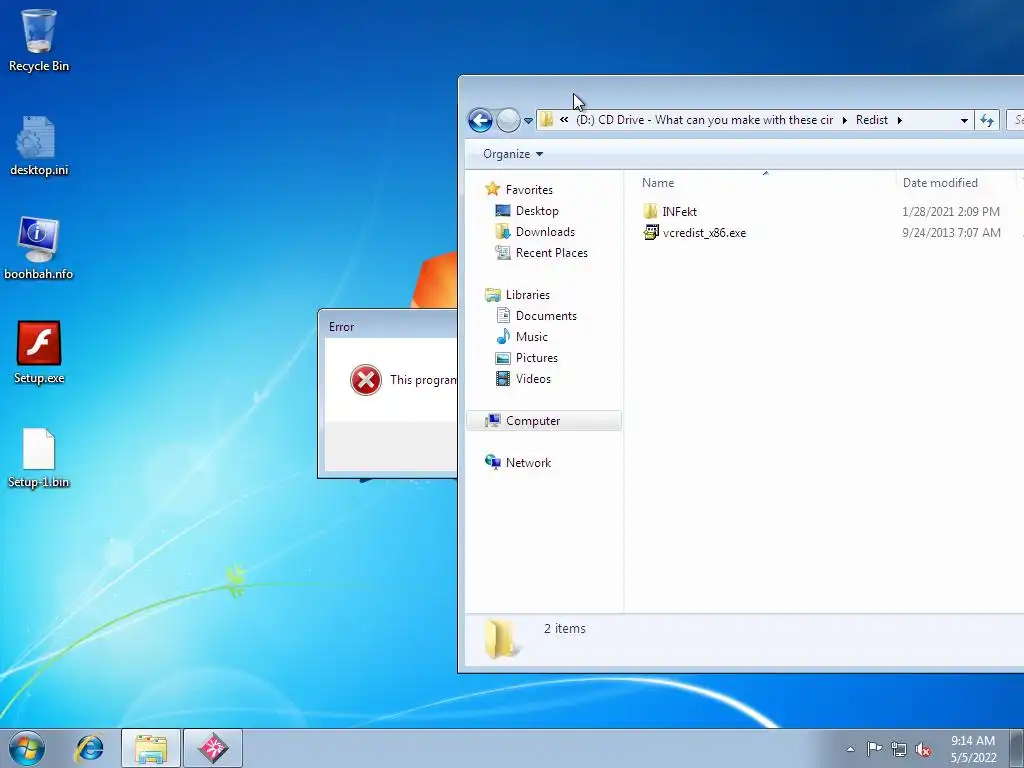This screenshot has height=768, width=1024.
Task: Open Recent Places under Favorites
Action: click(x=551, y=253)
